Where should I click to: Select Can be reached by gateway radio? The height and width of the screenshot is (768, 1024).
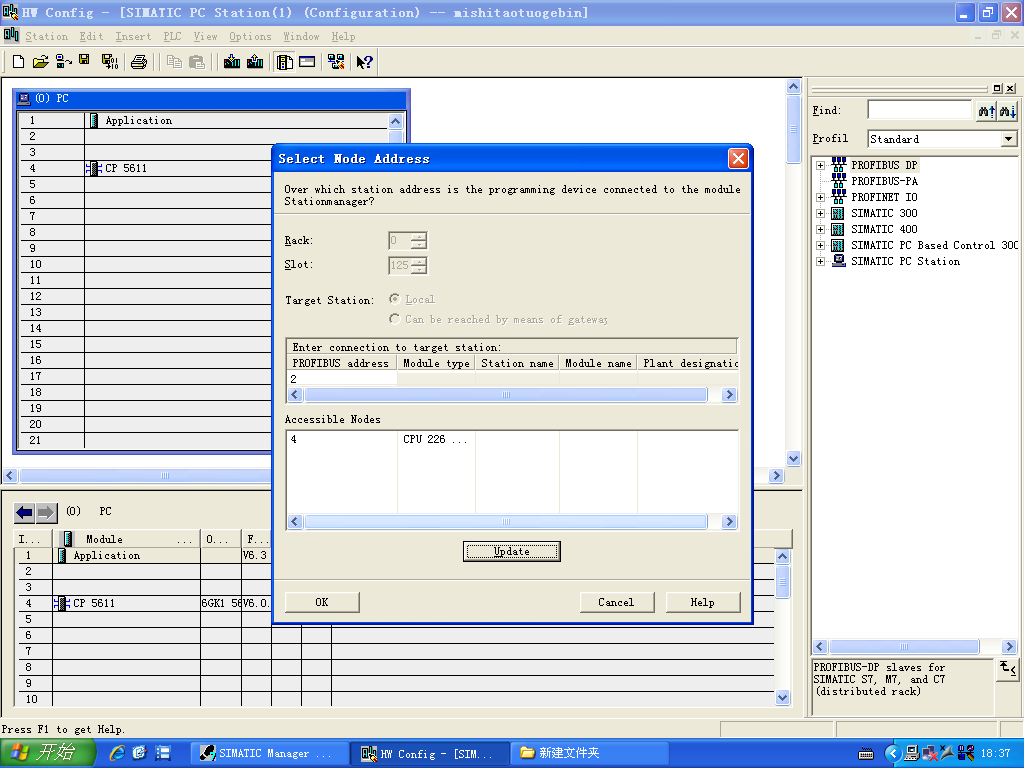point(394,319)
